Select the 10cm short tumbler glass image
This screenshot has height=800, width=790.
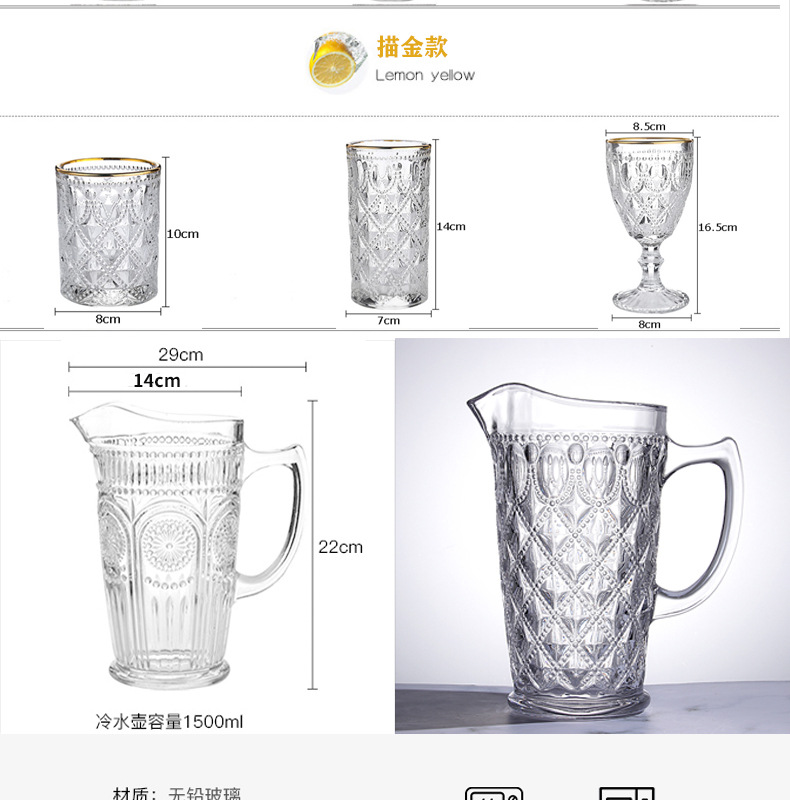[108, 232]
